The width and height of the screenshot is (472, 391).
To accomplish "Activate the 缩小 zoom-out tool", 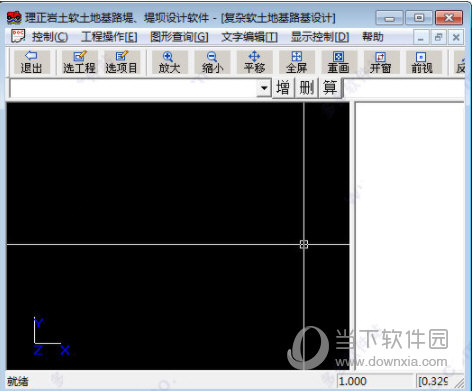I will (212, 62).
